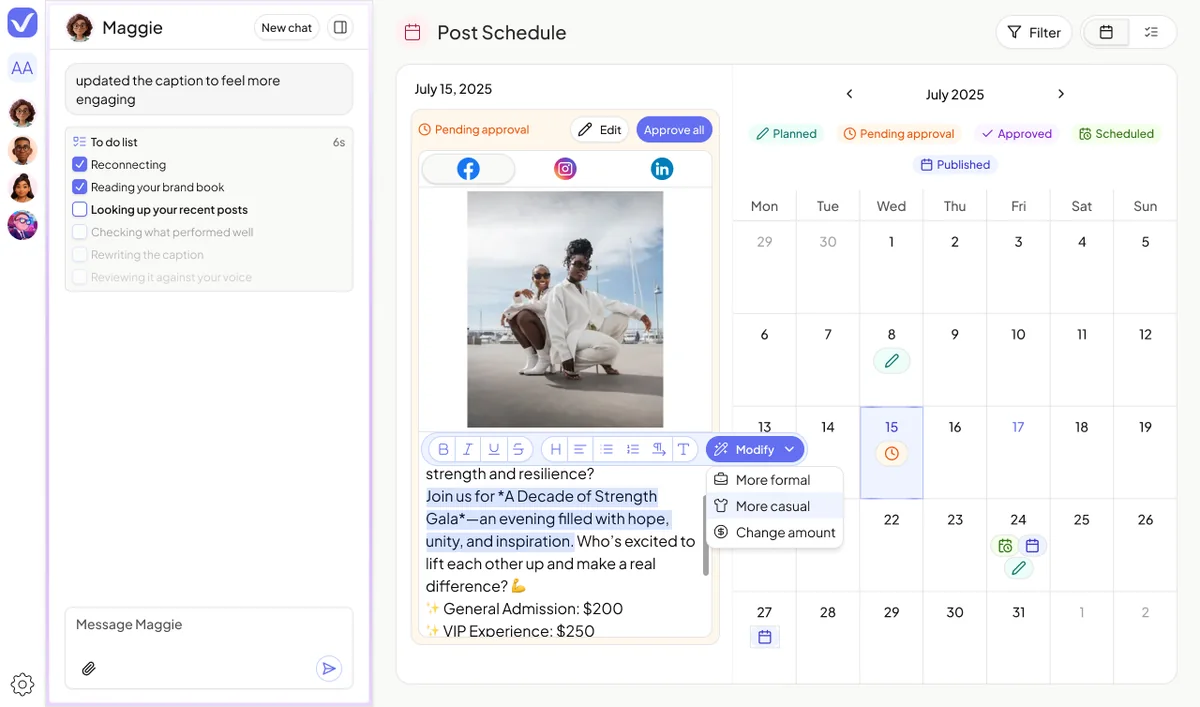The image size is (1200, 707).
Task: Open the planned pencil icon on July 24
Action: (x=1018, y=569)
